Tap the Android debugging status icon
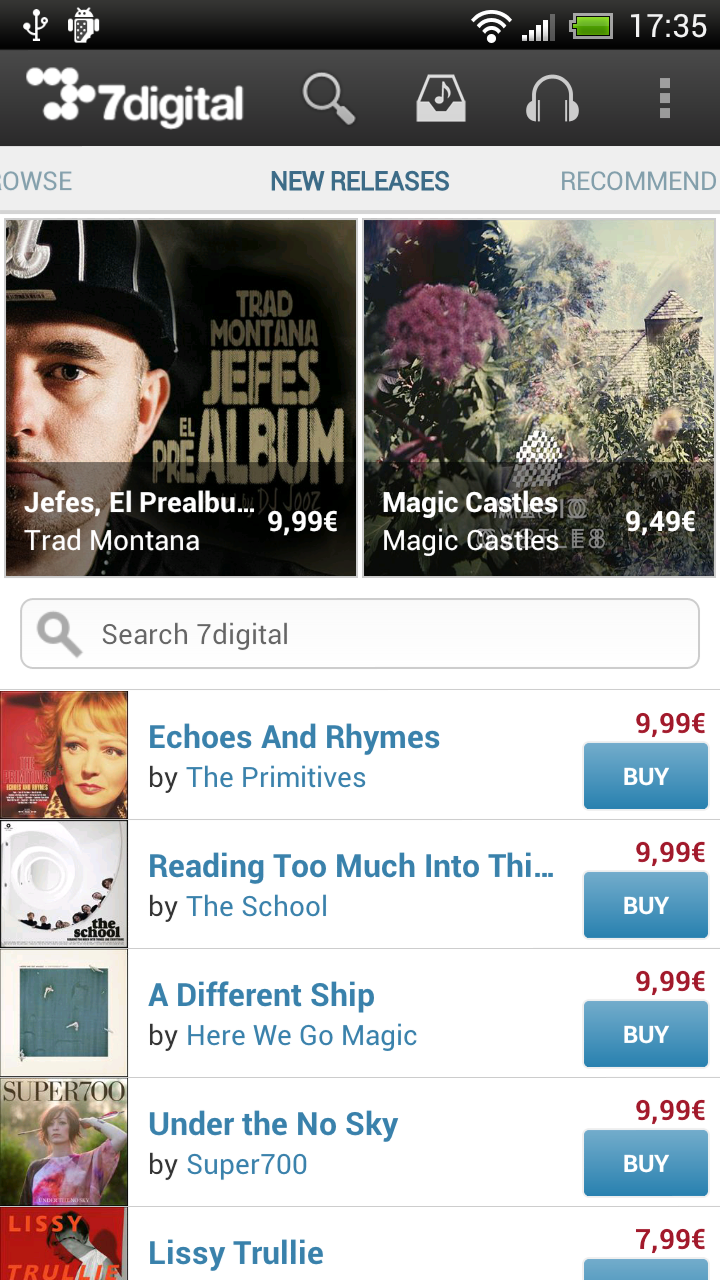 point(83,26)
